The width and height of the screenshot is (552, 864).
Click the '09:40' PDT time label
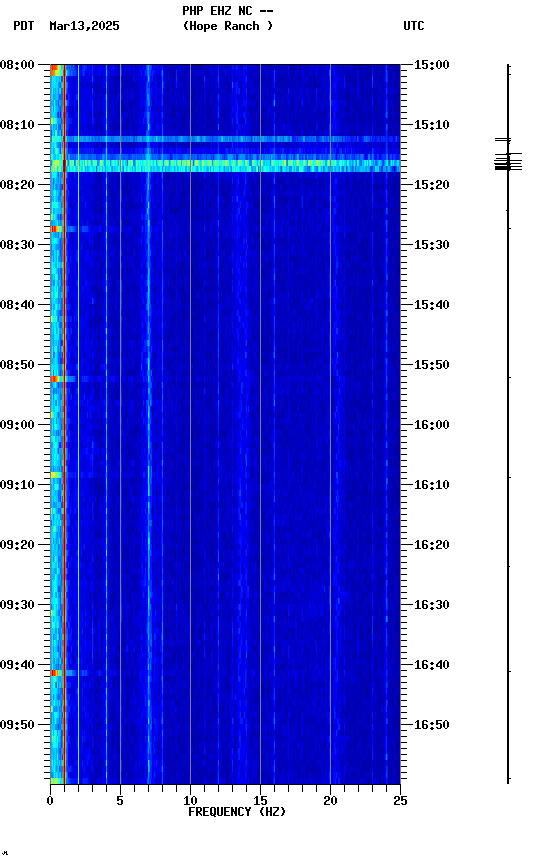17,665
